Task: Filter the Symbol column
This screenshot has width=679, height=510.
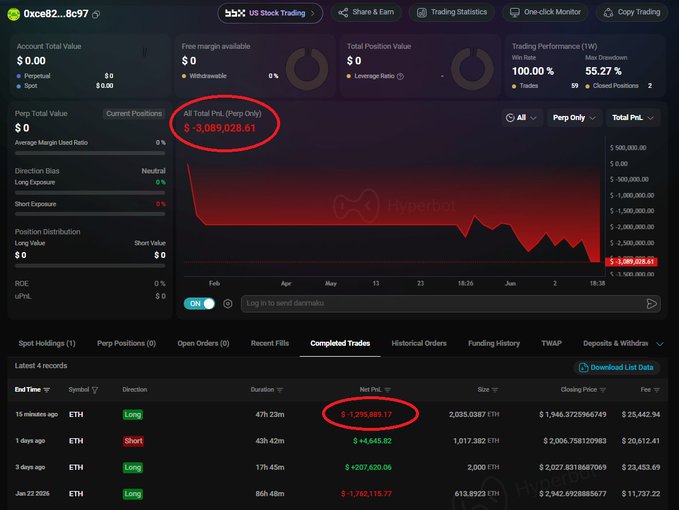Action: coord(95,390)
